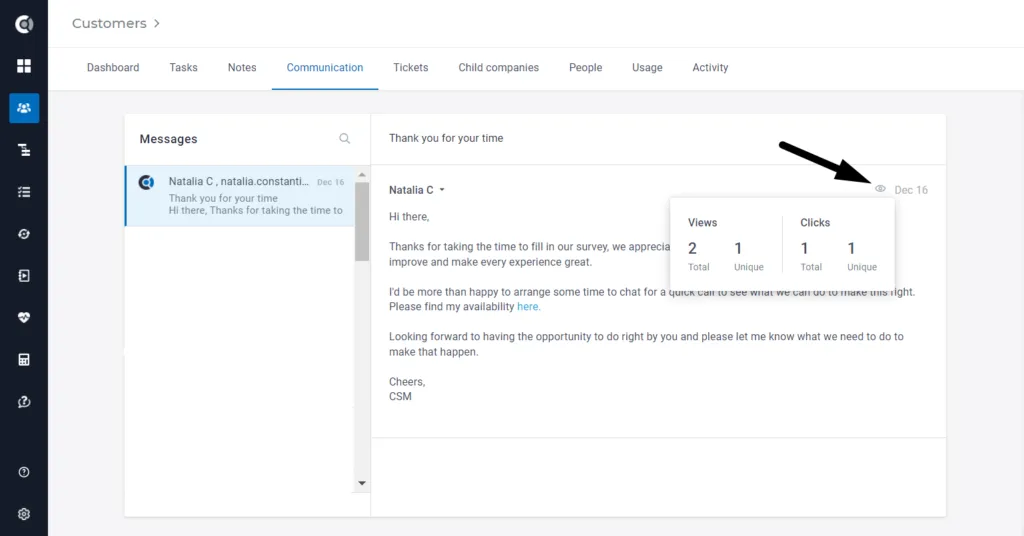Click the eye views icon near Dec 16
Viewport: 1024px width, 536px height.
pyautogui.click(x=880, y=189)
